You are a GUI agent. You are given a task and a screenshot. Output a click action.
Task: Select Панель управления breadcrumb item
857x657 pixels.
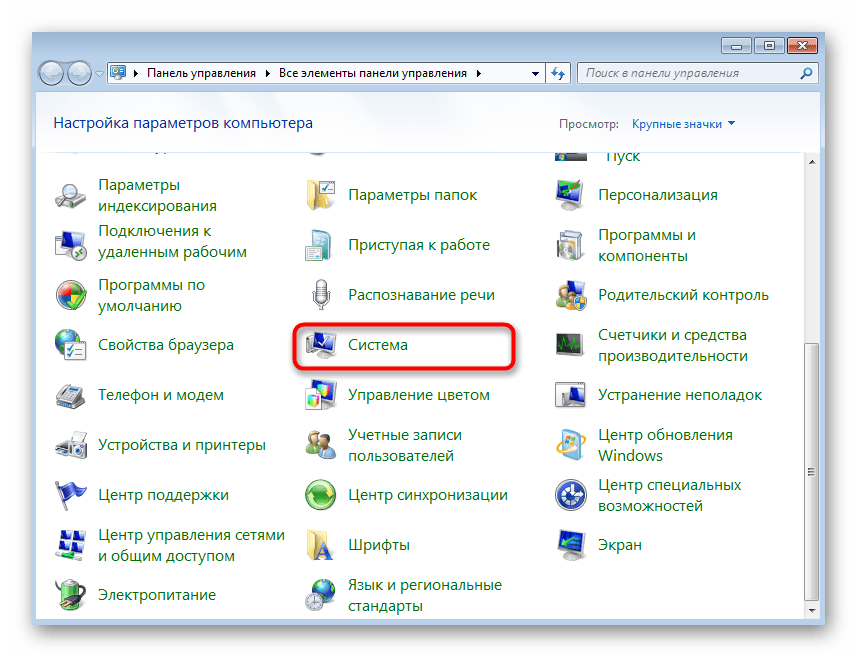click(201, 73)
